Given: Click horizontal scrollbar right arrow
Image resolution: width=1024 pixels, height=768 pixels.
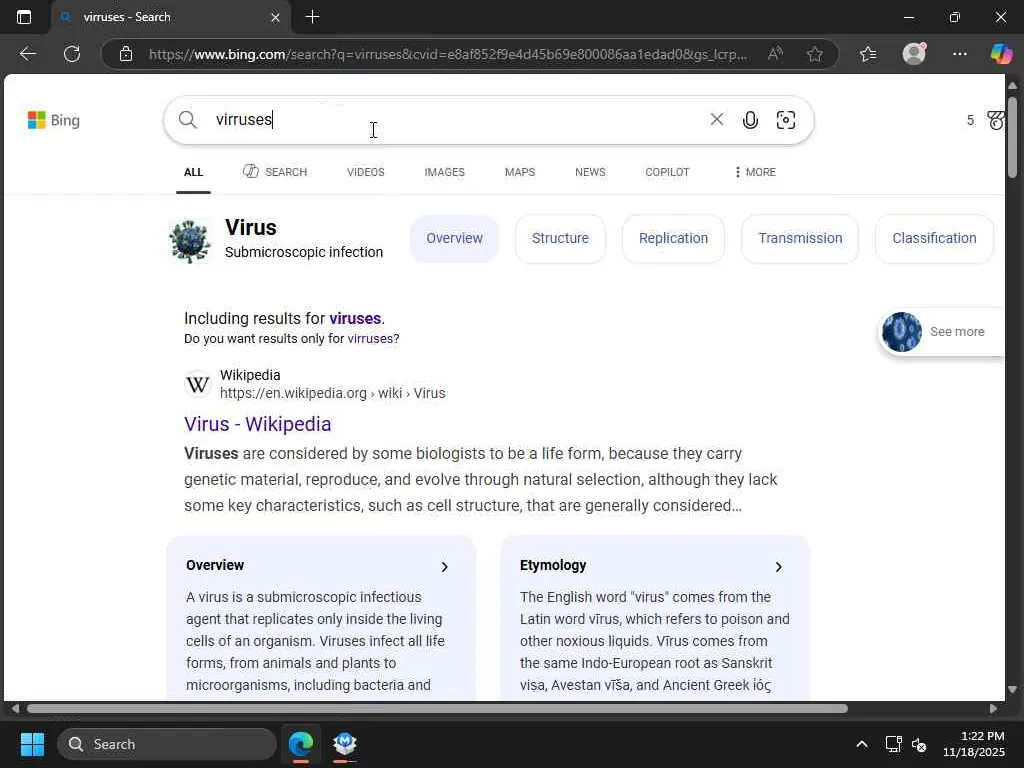Looking at the screenshot, I should coord(993,709).
